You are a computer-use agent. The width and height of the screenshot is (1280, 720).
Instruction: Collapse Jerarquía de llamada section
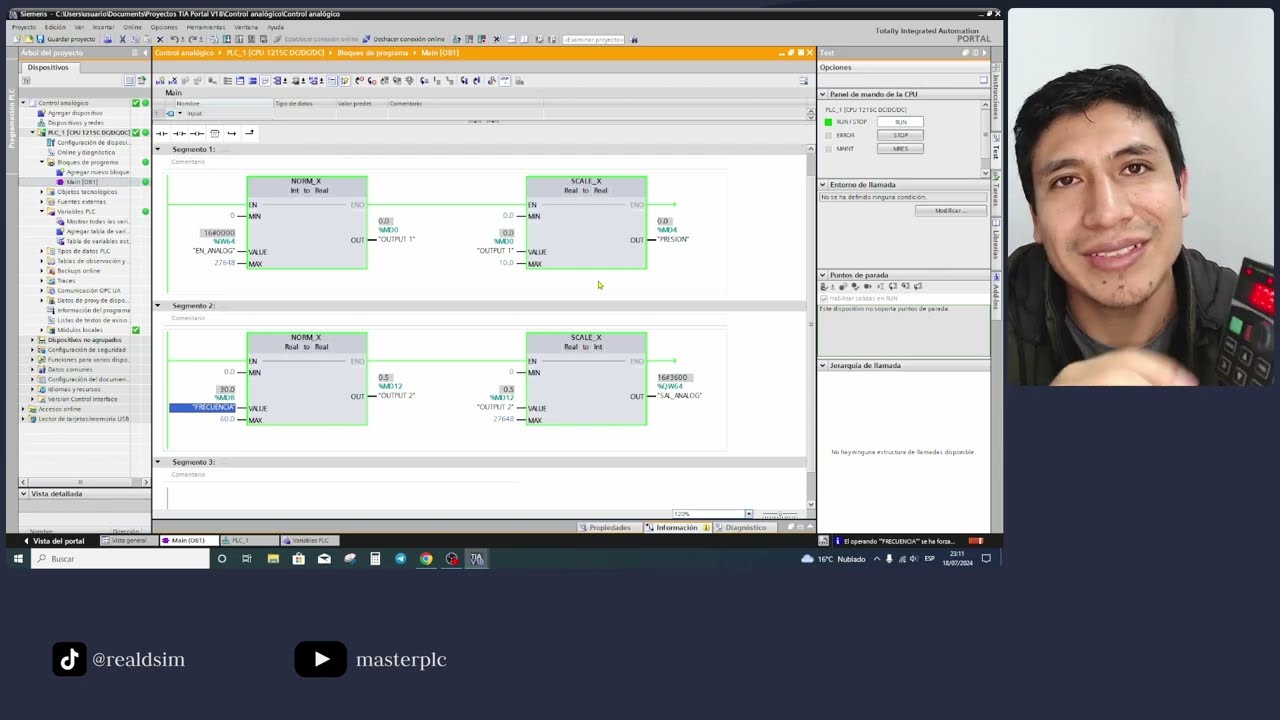coord(823,365)
